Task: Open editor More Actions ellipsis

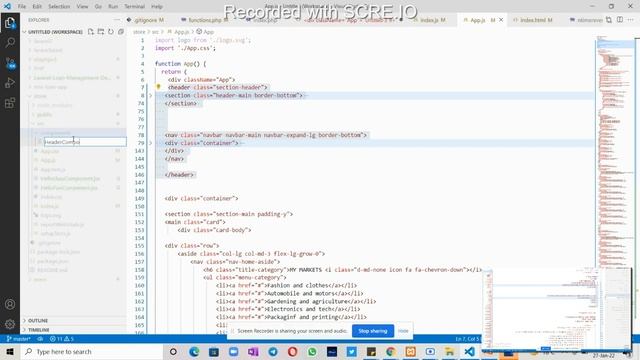Action: [x=631, y=20]
